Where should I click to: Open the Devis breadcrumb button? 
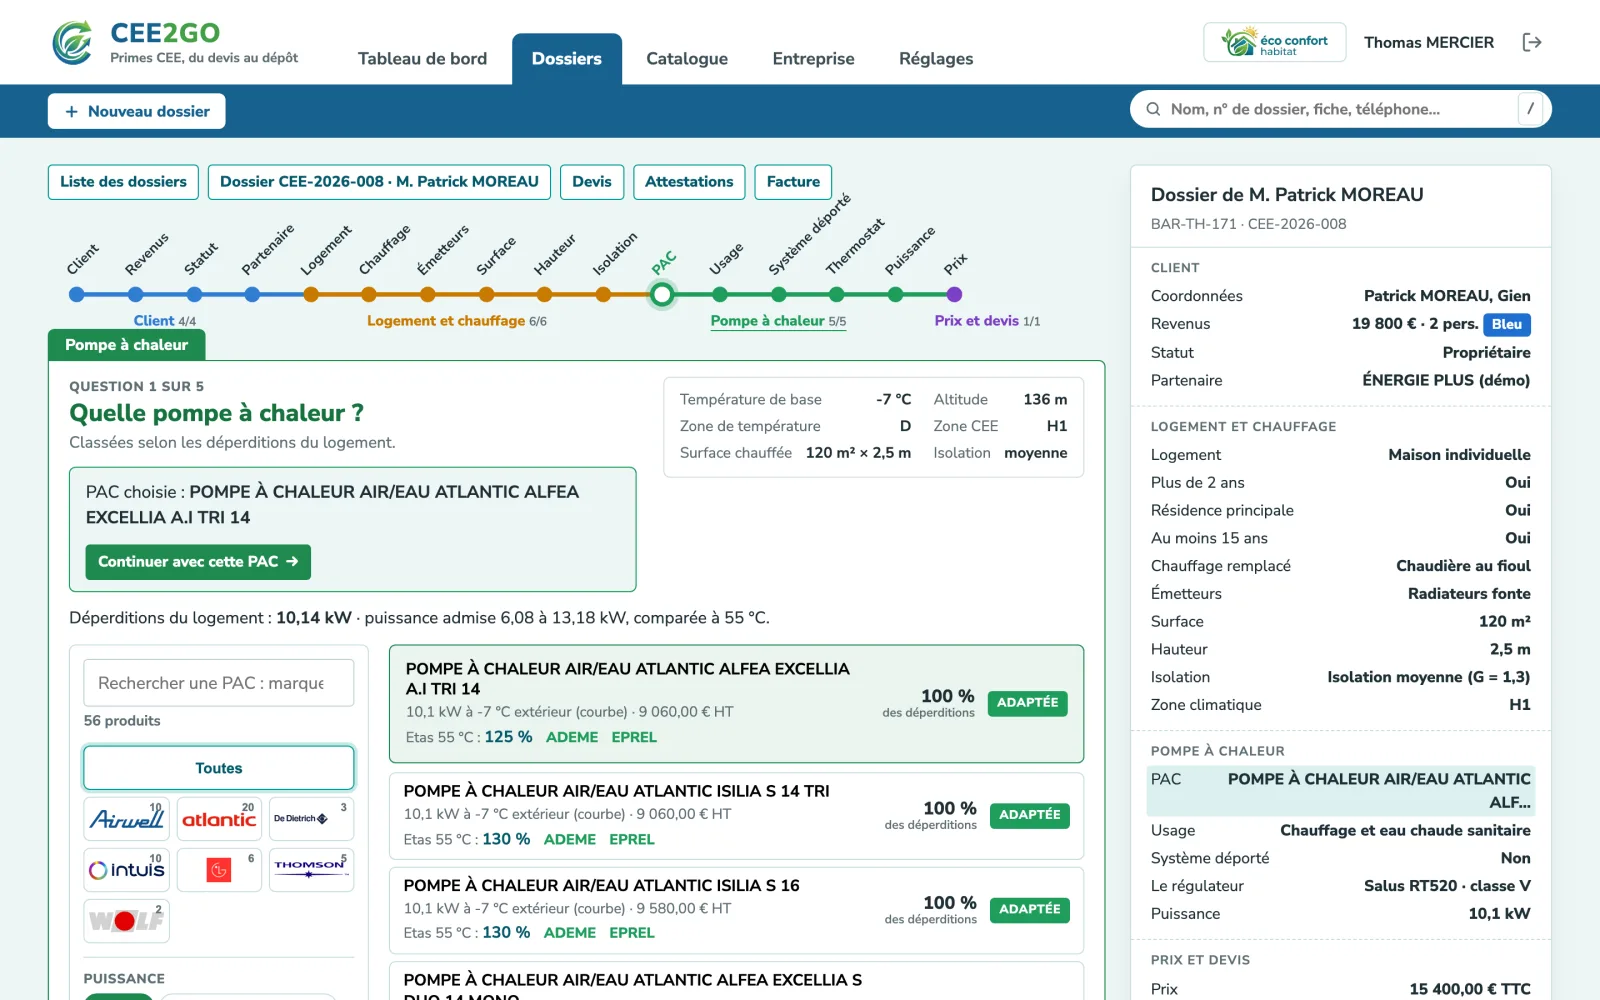tap(592, 182)
